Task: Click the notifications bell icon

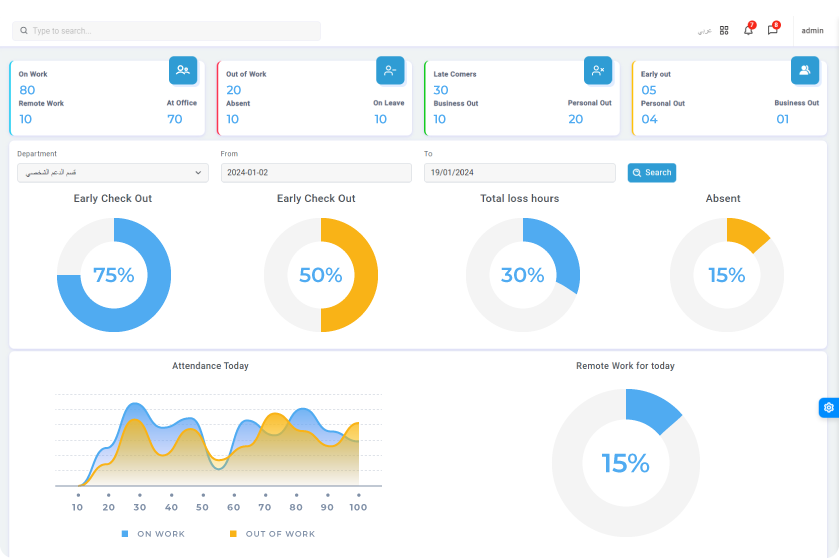Action: (x=748, y=30)
